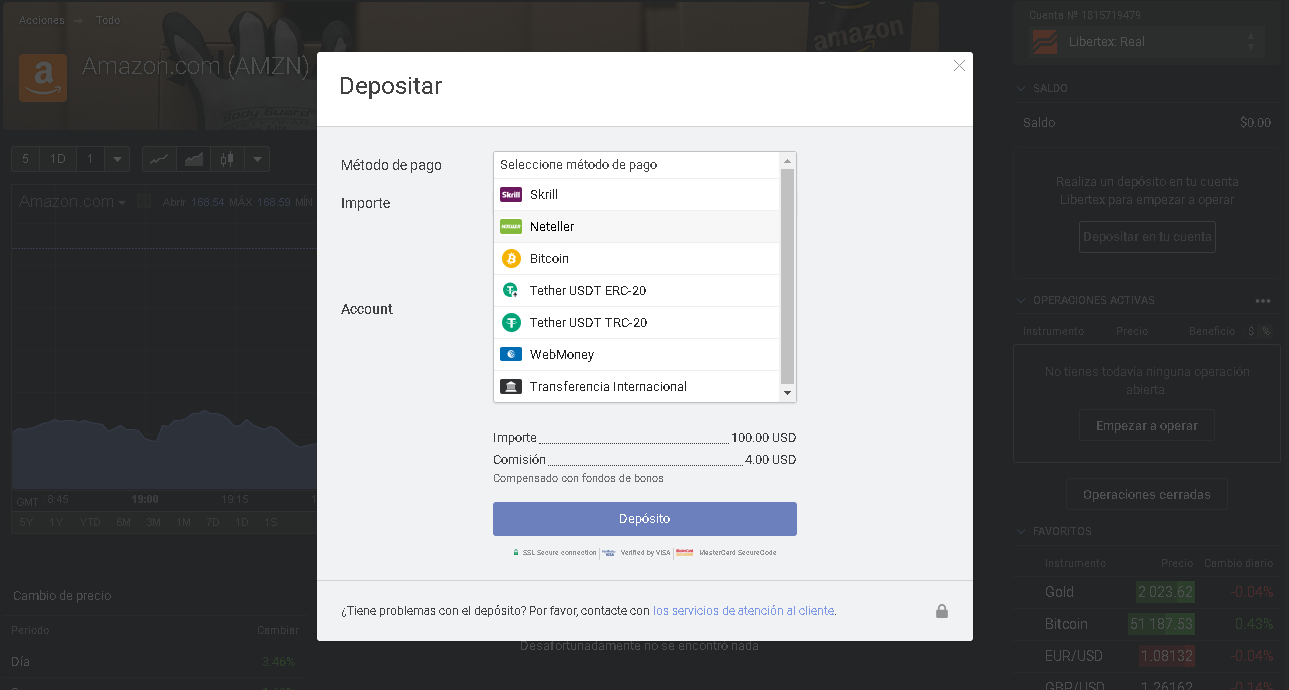Close the Depositar dialog with the X
This screenshot has height=690, width=1289.
click(959, 66)
